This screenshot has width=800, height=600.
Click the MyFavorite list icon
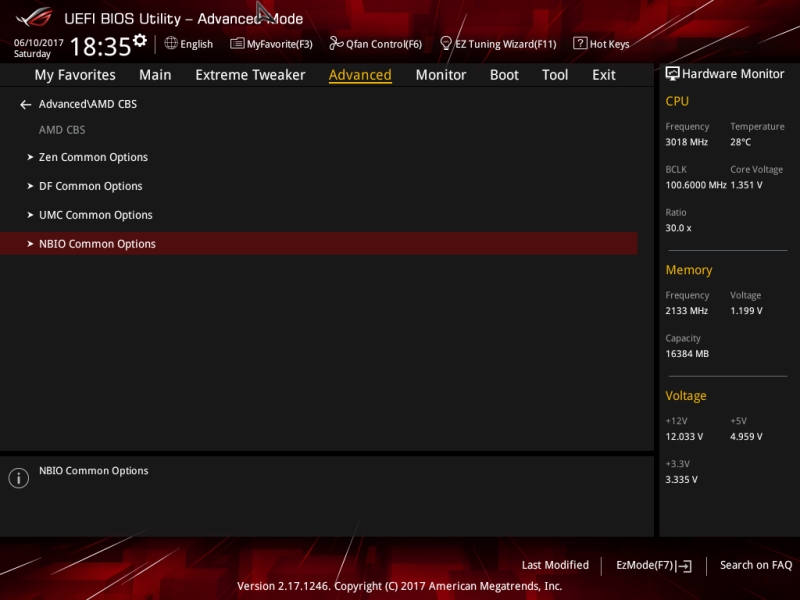pos(237,43)
